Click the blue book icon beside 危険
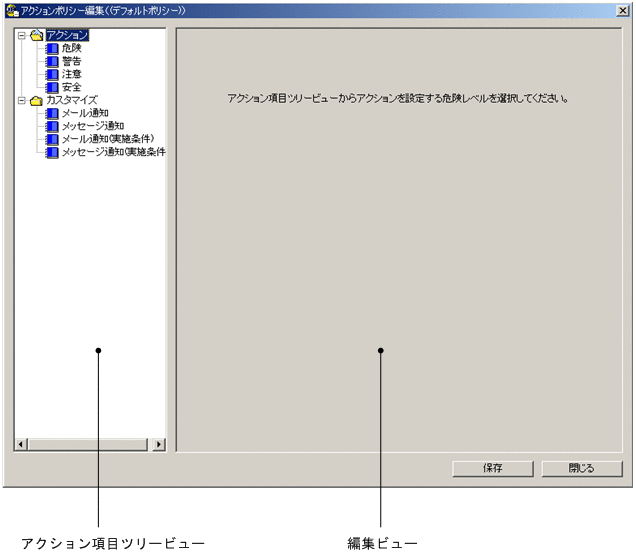Image resolution: width=636 pixels, height=556 pixels. pyautogui.click(x=52, y=49)
